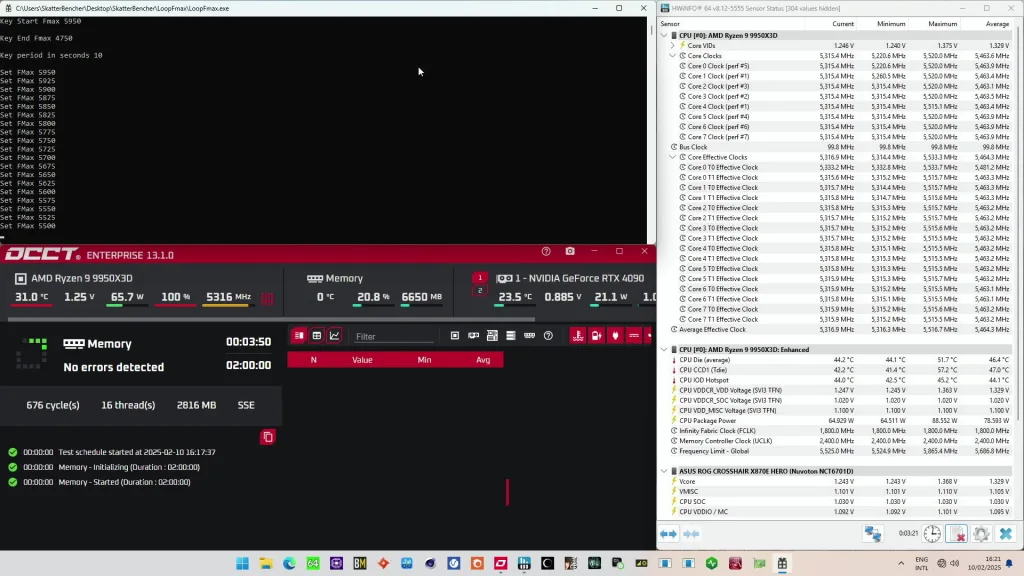
Task: Click the OCCT horizontal scrollbar under hardware summary
Action: coord(271,319)
